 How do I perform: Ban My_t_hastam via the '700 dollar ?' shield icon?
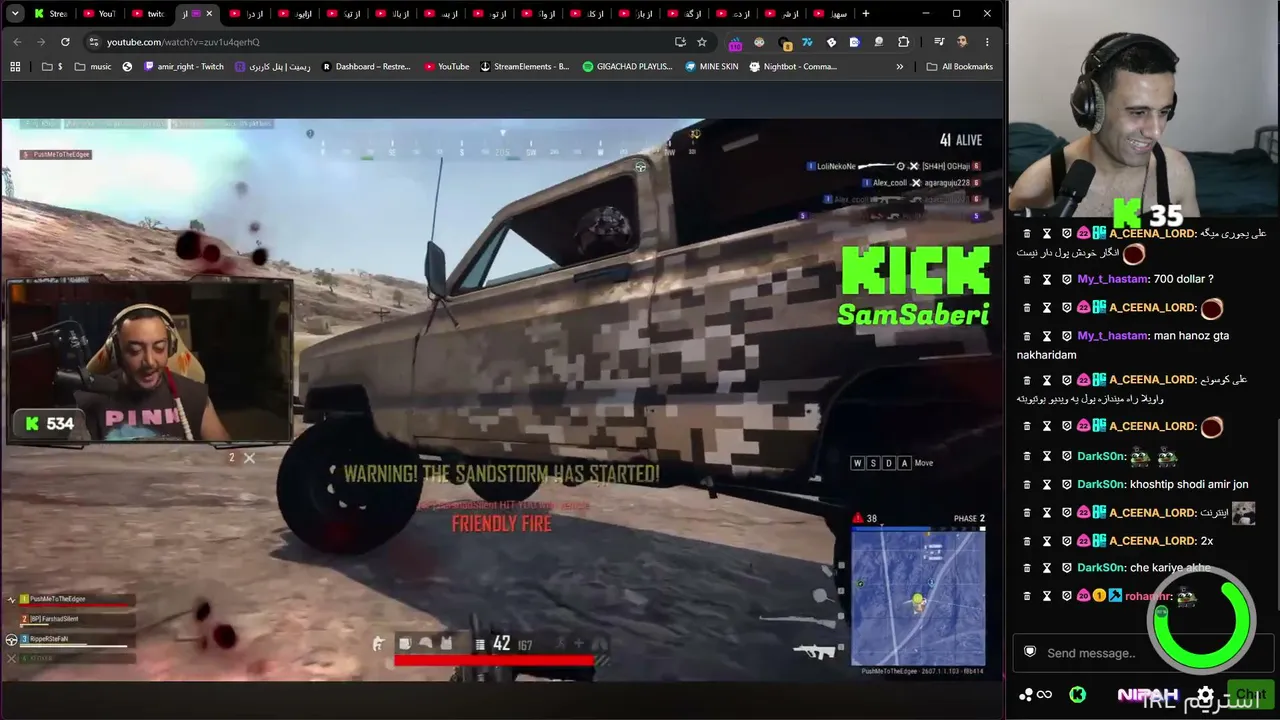(1067, 279)
